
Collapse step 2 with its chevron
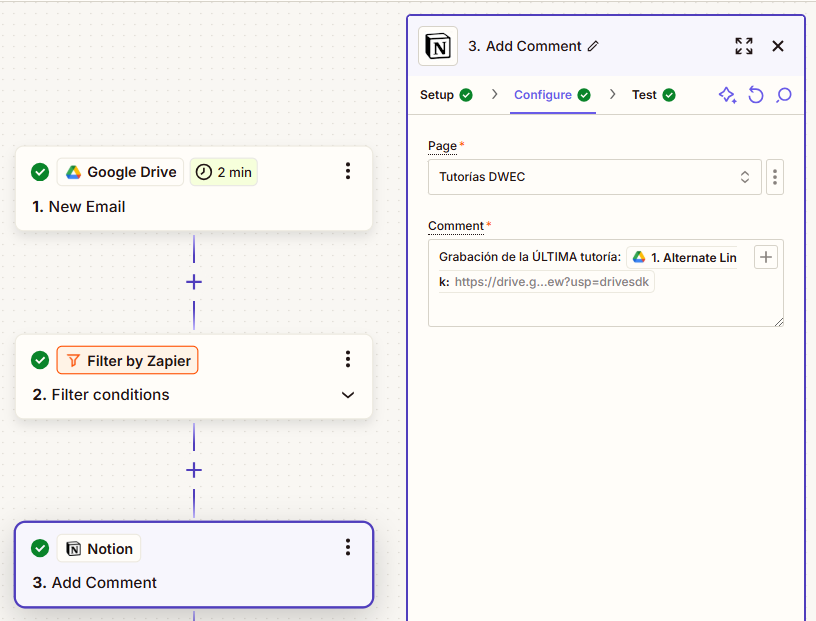[347, 395]
